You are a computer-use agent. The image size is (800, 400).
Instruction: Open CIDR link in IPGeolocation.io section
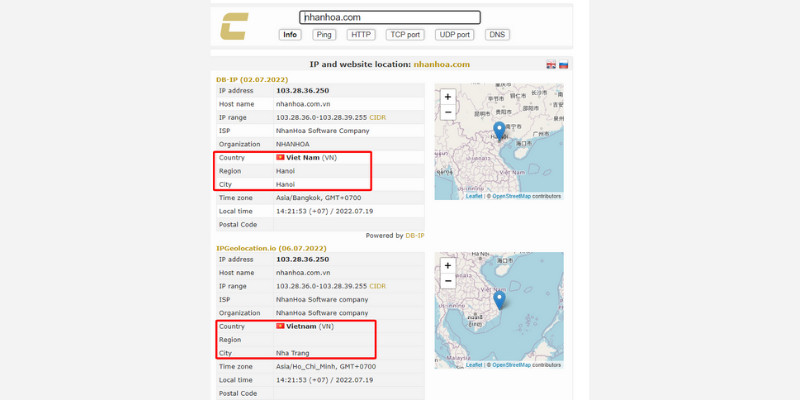pyautogui.click(x=378, y=286)
